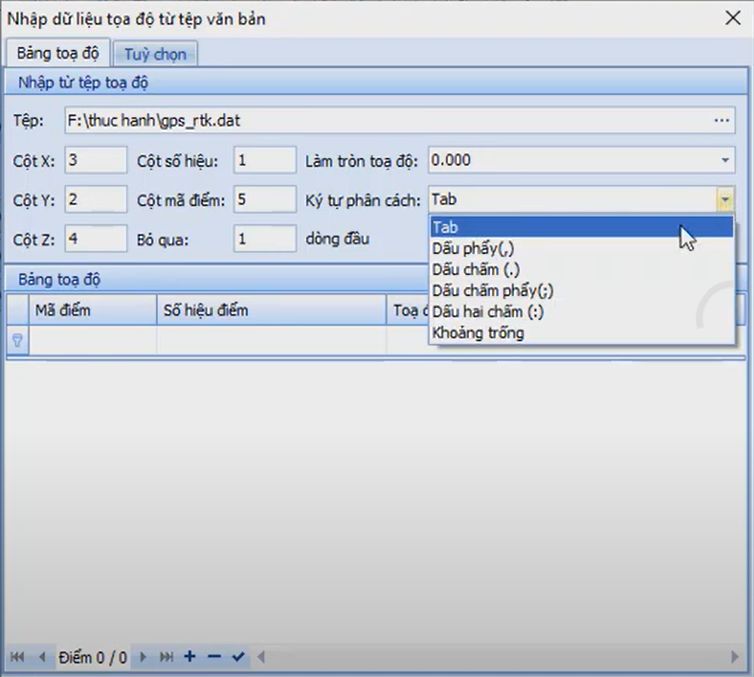Screen dimensions: 754x677
Task: Click the first record navigation icon
Action: point(17,657)
